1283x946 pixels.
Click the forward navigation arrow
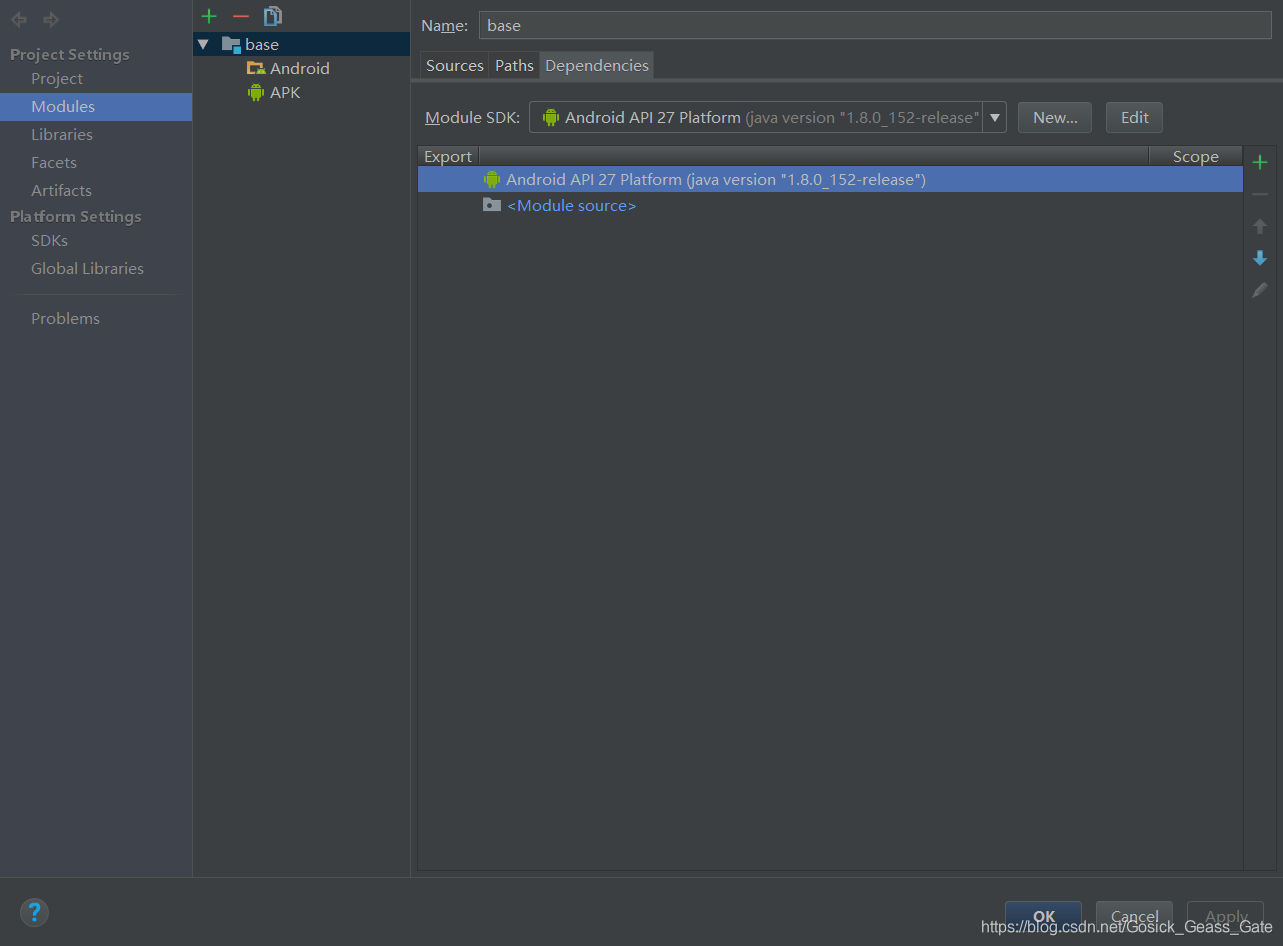coord(51,19)
